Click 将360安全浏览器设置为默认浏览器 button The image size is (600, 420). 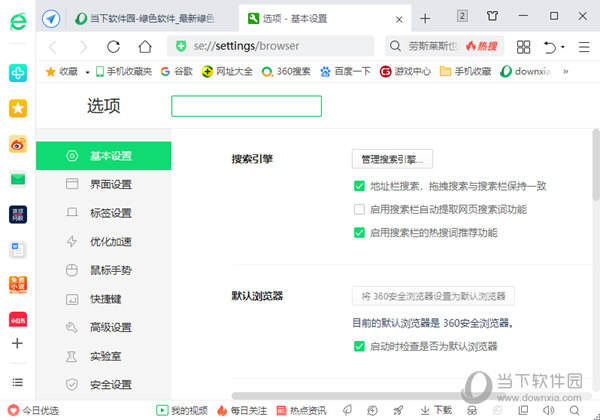point(433,296)
